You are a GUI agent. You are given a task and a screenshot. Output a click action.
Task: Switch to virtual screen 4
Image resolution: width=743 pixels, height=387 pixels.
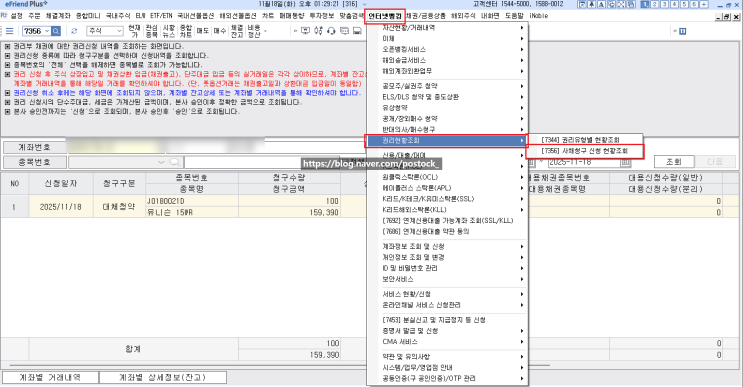(x=675, y=4)
